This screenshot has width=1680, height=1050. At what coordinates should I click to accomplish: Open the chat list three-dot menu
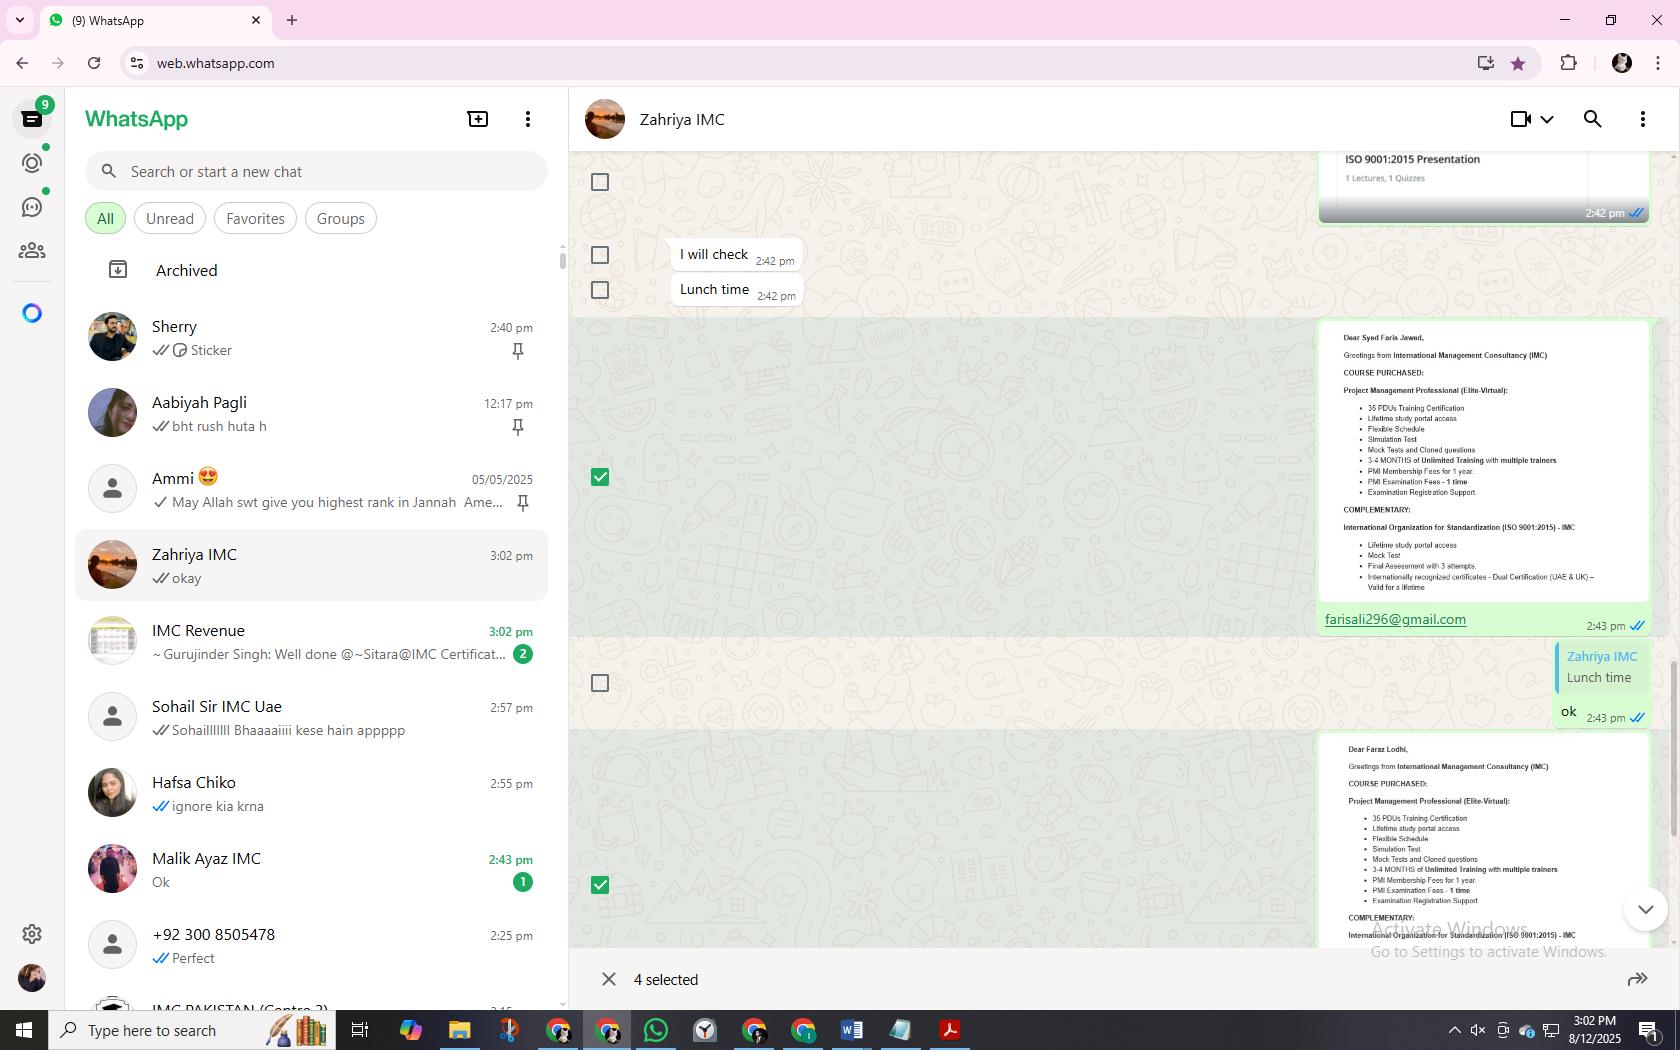pos(528,119)
